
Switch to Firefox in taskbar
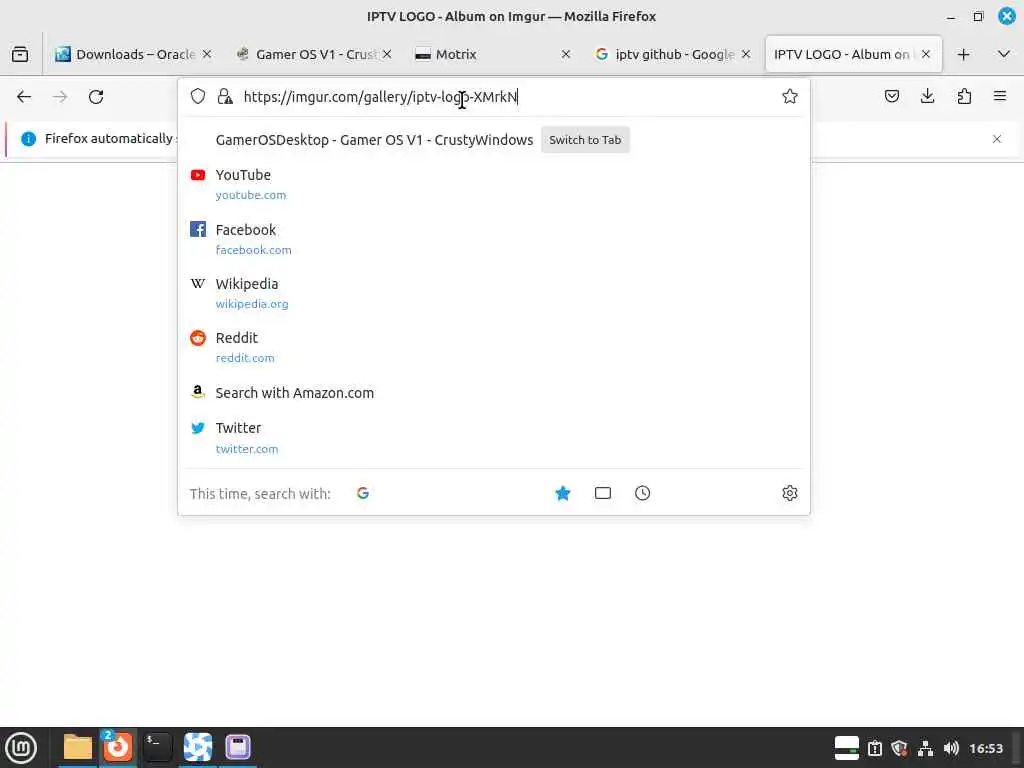coord(118,747)
